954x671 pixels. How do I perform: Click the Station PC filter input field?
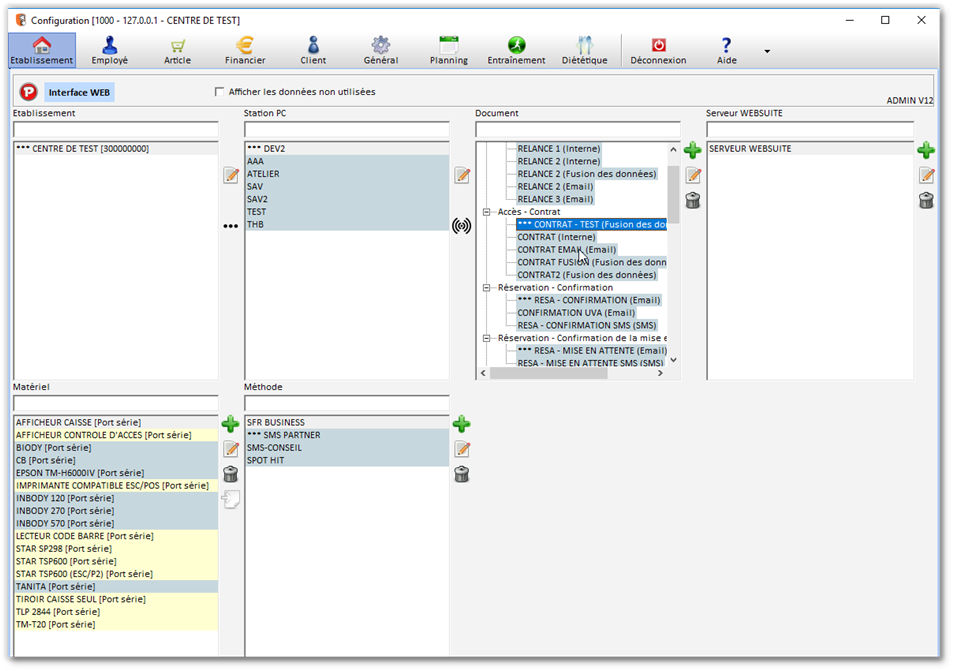point(347,130)
